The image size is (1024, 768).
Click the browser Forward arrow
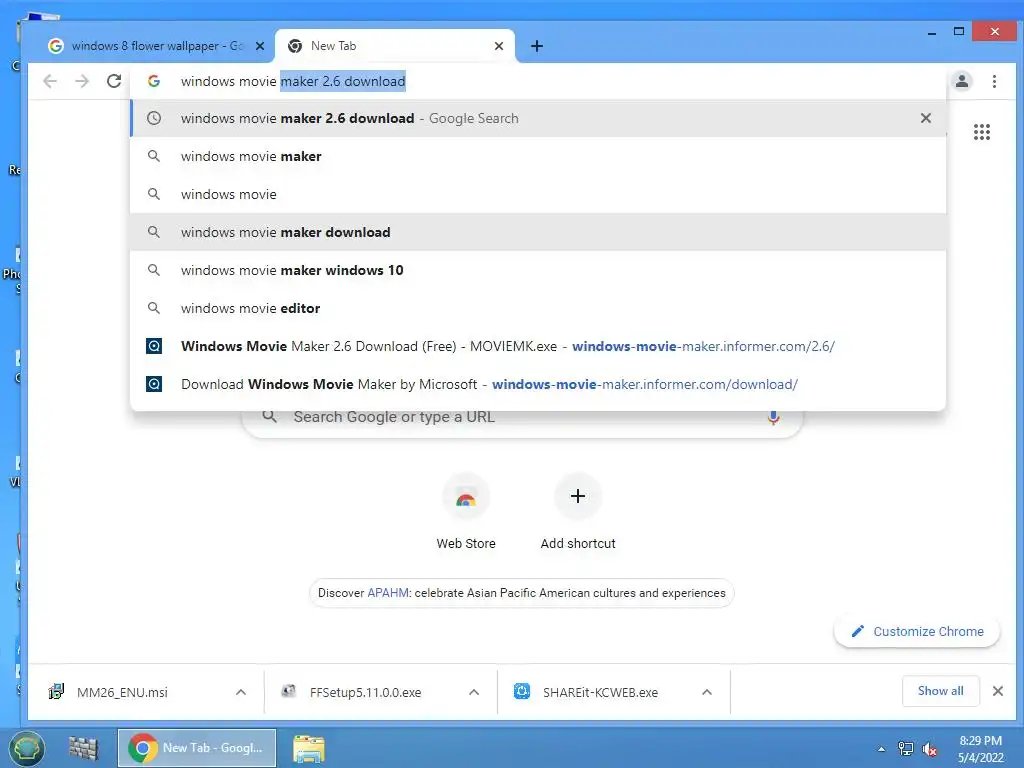tap(82, 81)
